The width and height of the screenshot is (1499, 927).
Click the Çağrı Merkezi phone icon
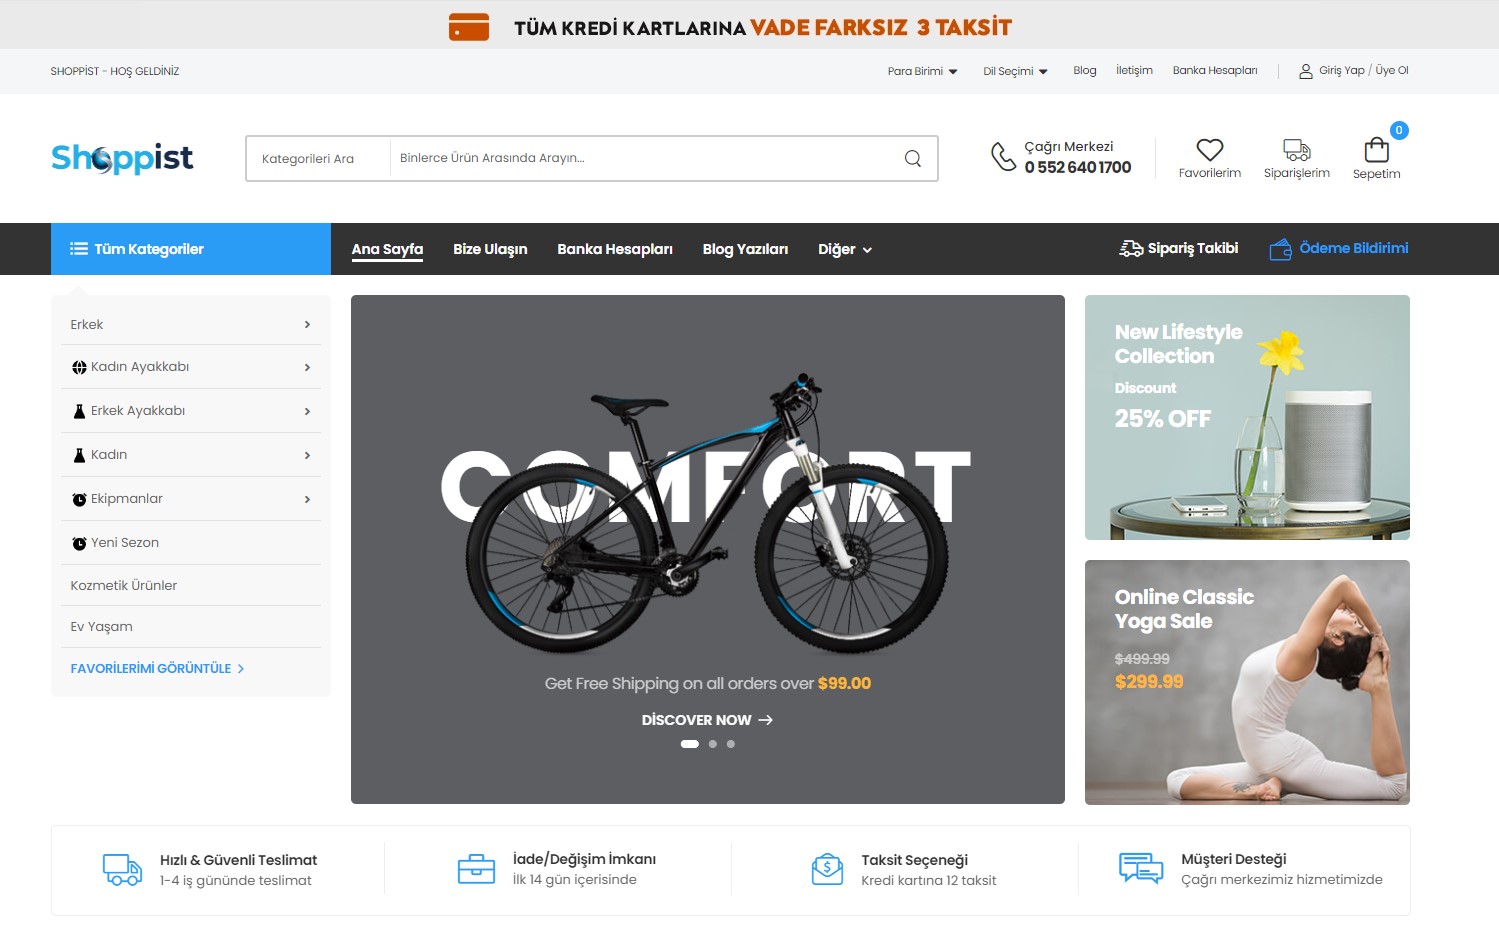point(1003,157)
